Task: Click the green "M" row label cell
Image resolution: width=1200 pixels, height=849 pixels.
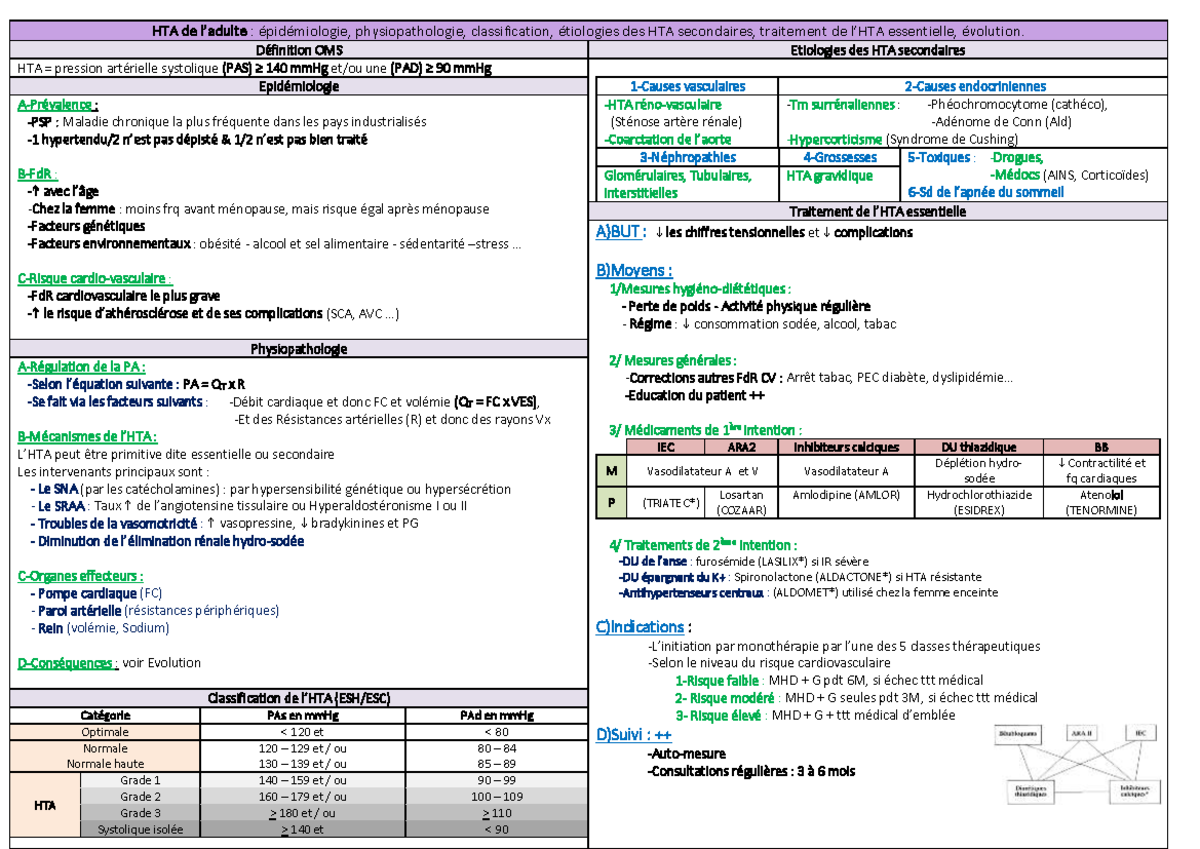Action: point(610,470)
